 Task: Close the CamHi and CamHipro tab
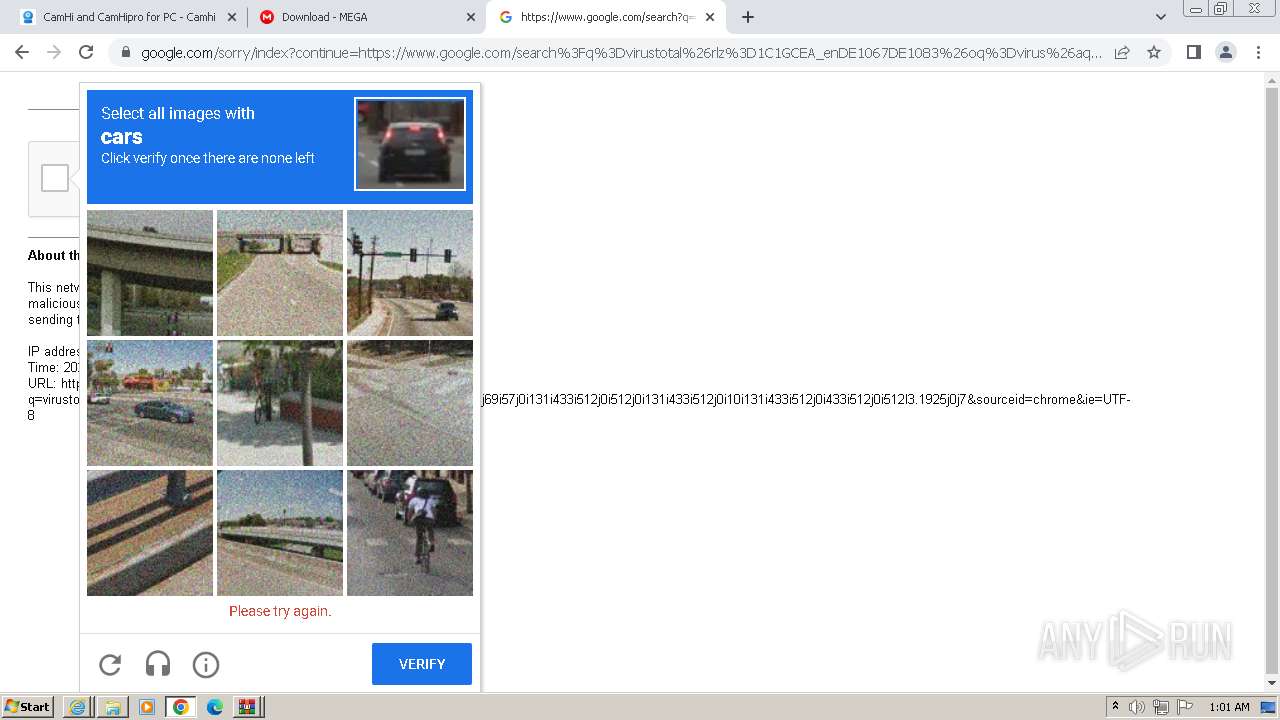232,17
